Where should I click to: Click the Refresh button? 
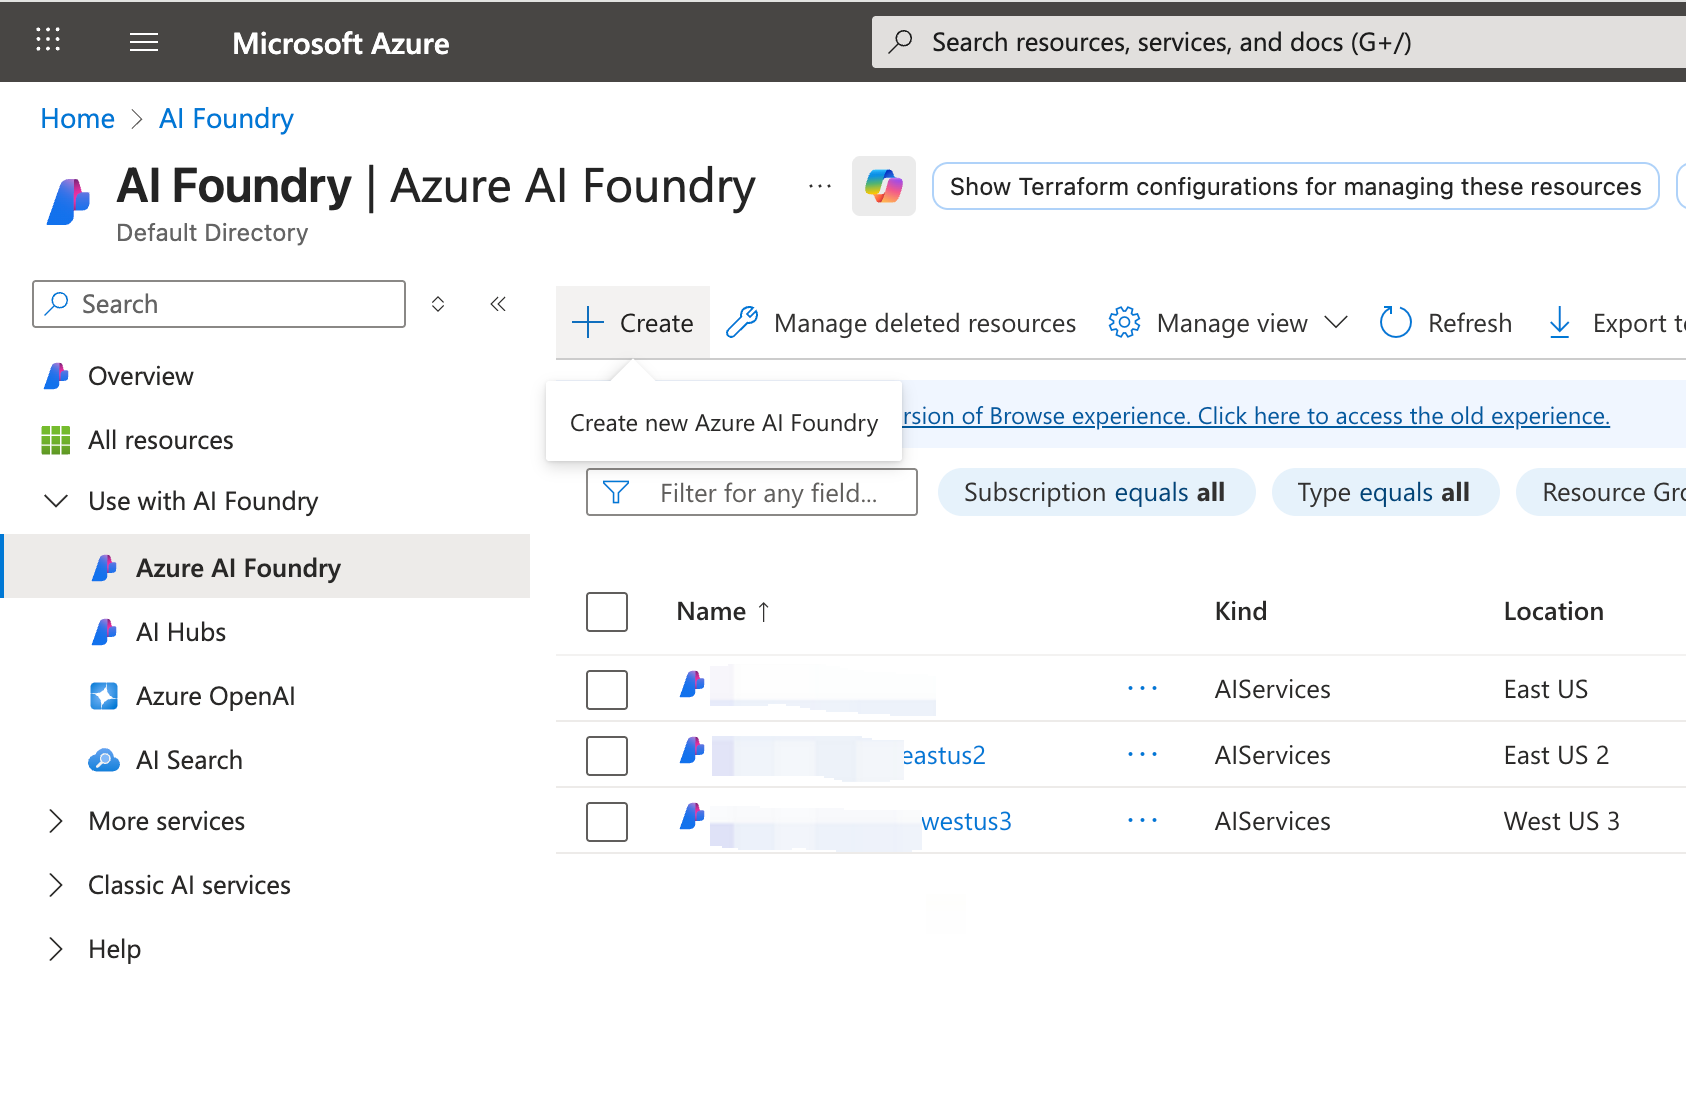point(1444,322)
